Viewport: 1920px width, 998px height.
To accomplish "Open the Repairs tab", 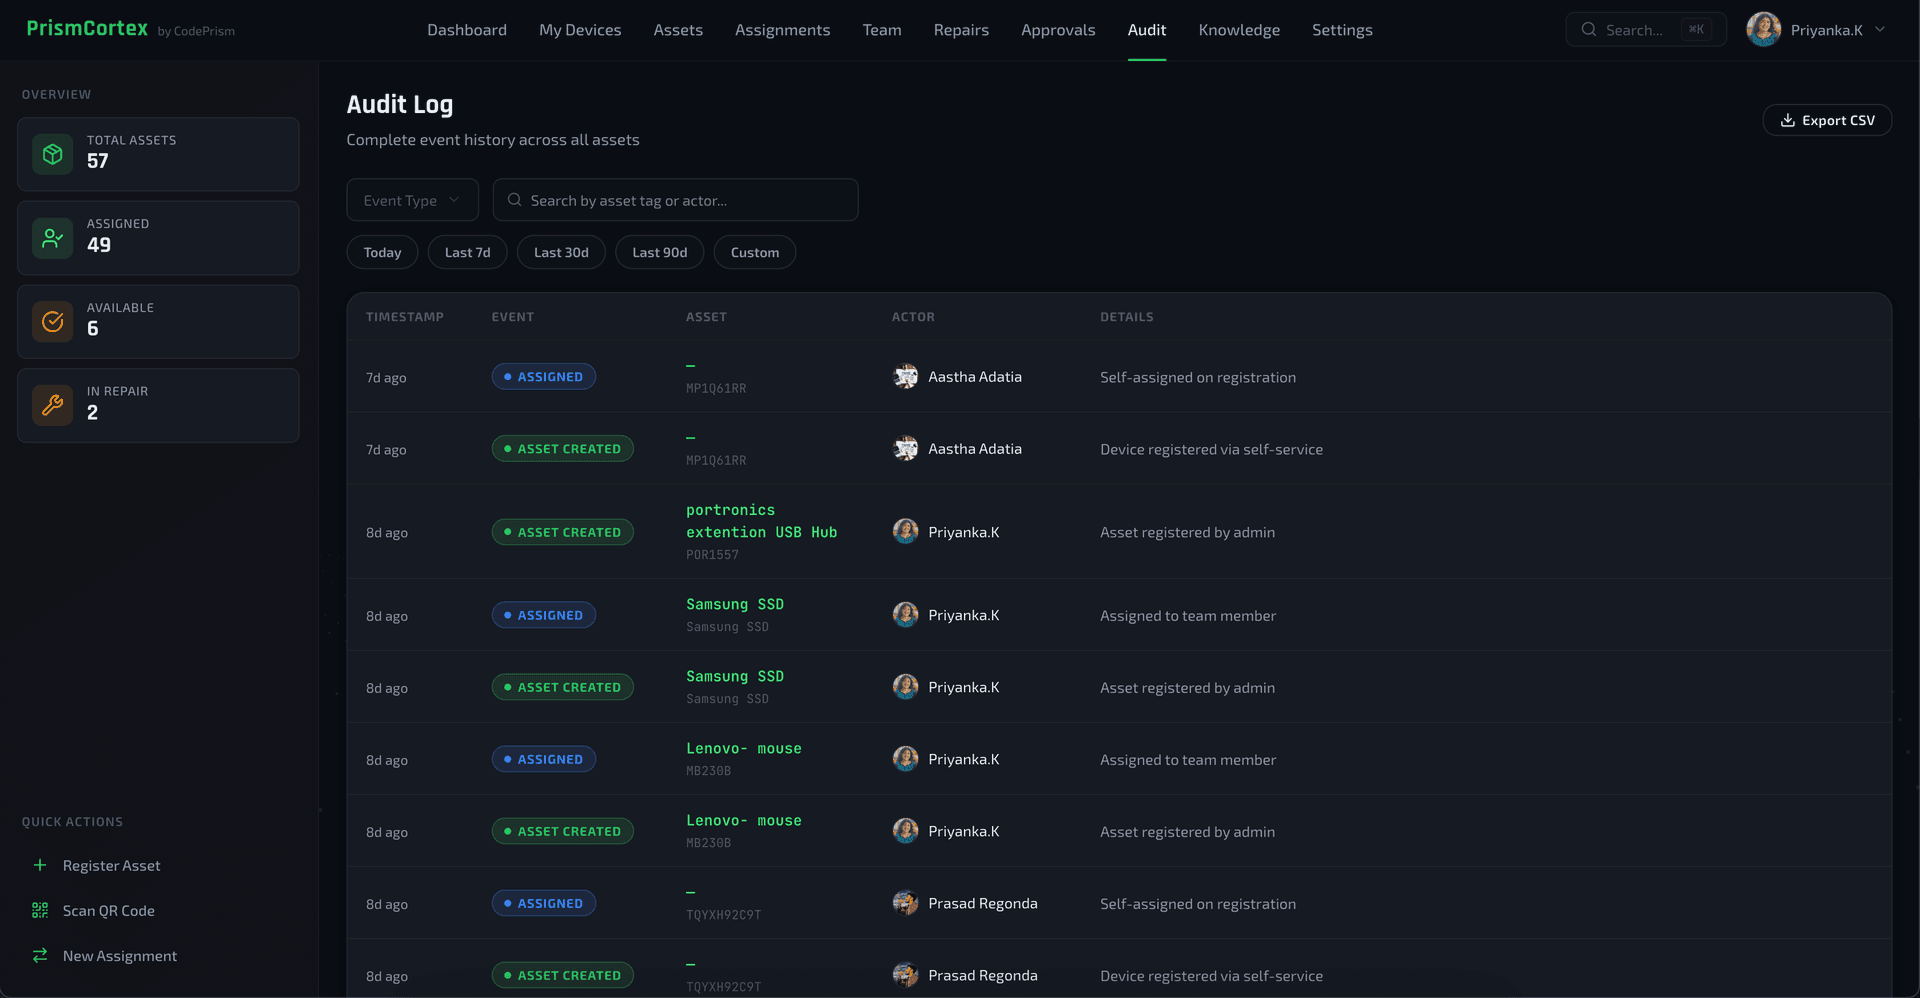I will click(961, 30).
